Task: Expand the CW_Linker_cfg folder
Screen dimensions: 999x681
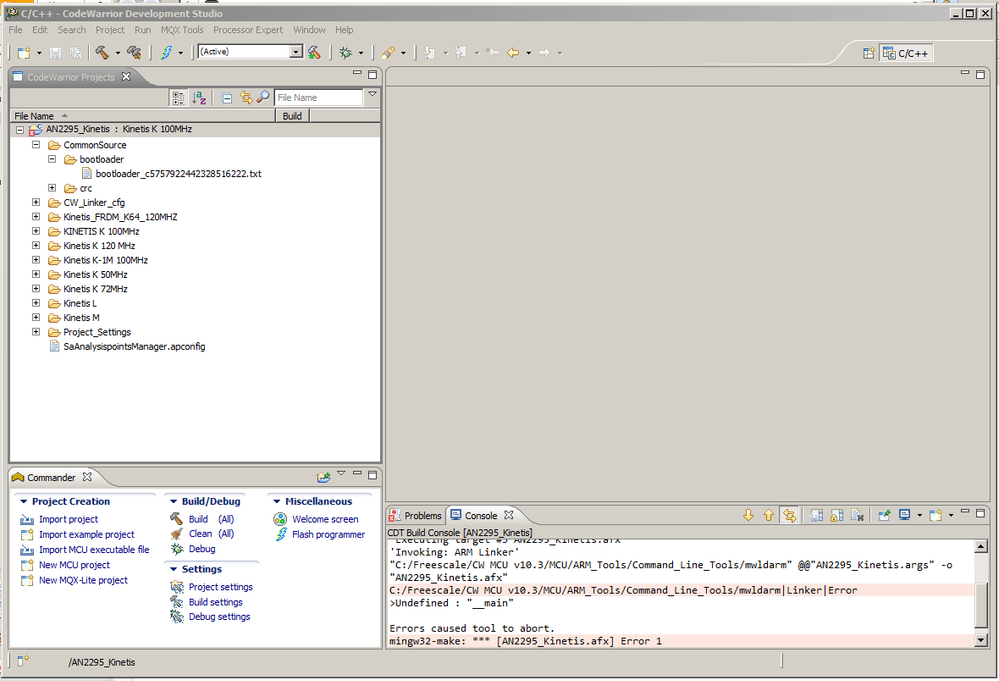Action: pos(36,202)
